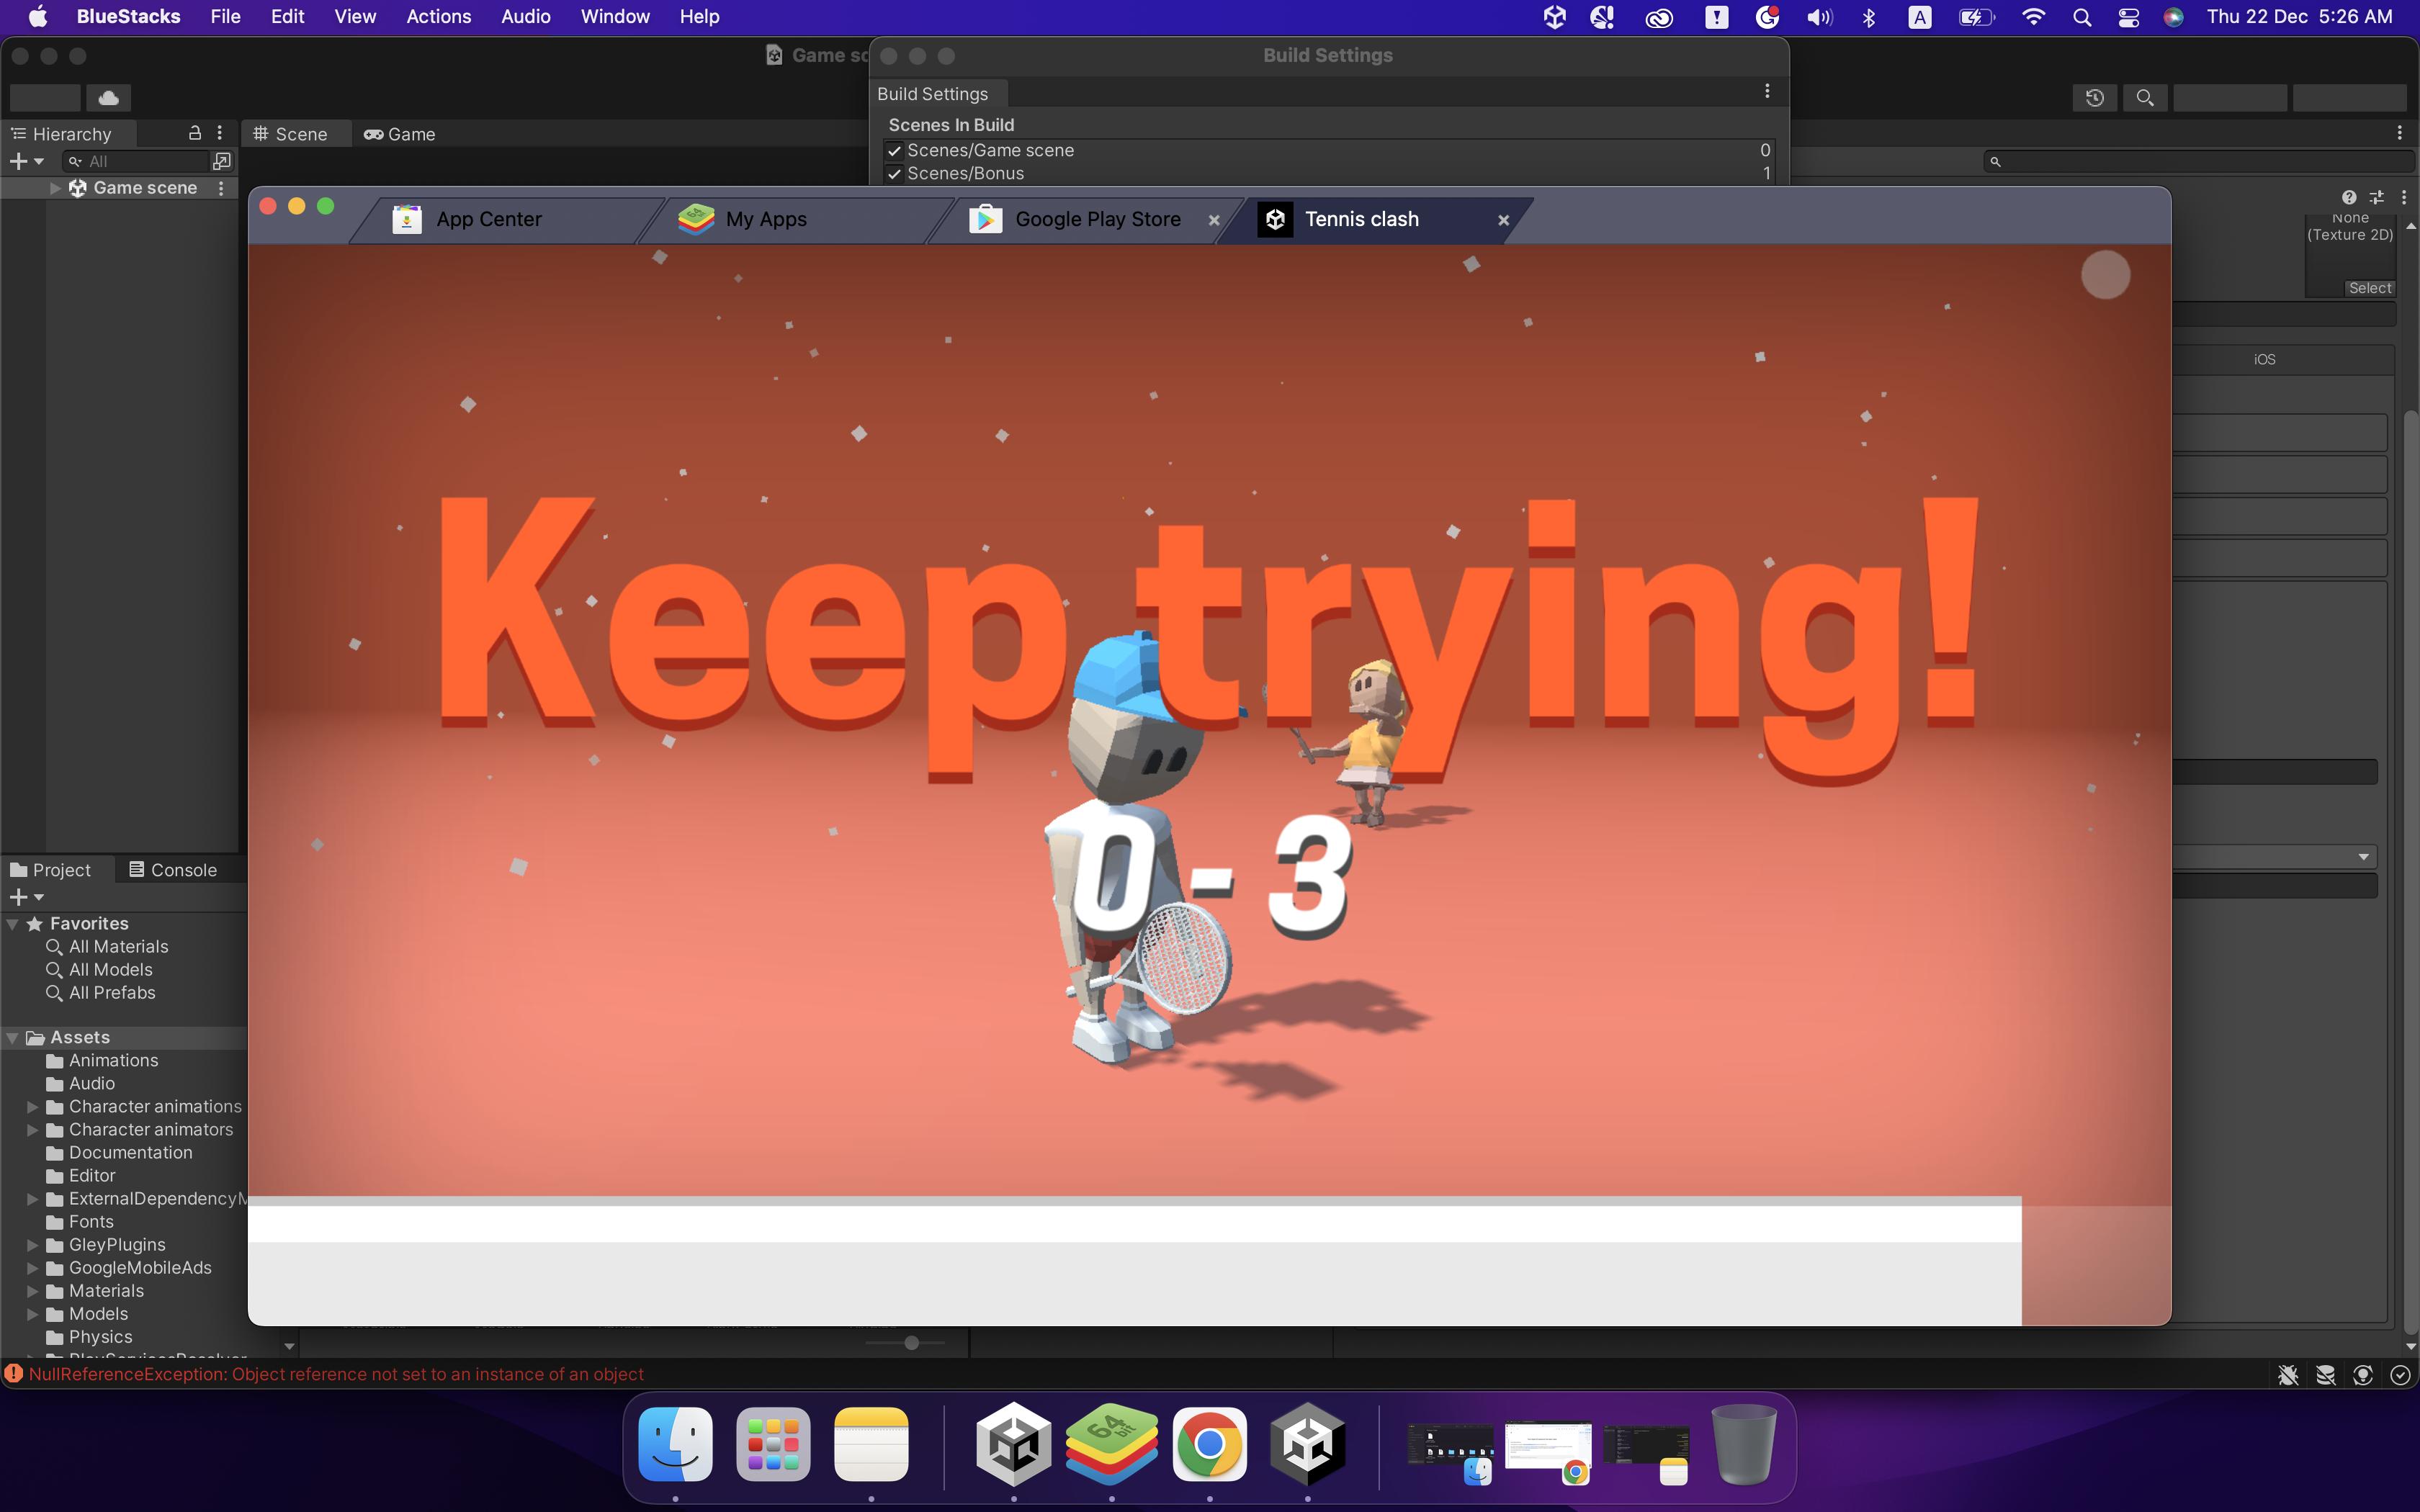The height and width of the screenshot is (1512, 2420).
Task: Click the bug debug mode icon in status bar
Action: click(x=2288, y=1376)
